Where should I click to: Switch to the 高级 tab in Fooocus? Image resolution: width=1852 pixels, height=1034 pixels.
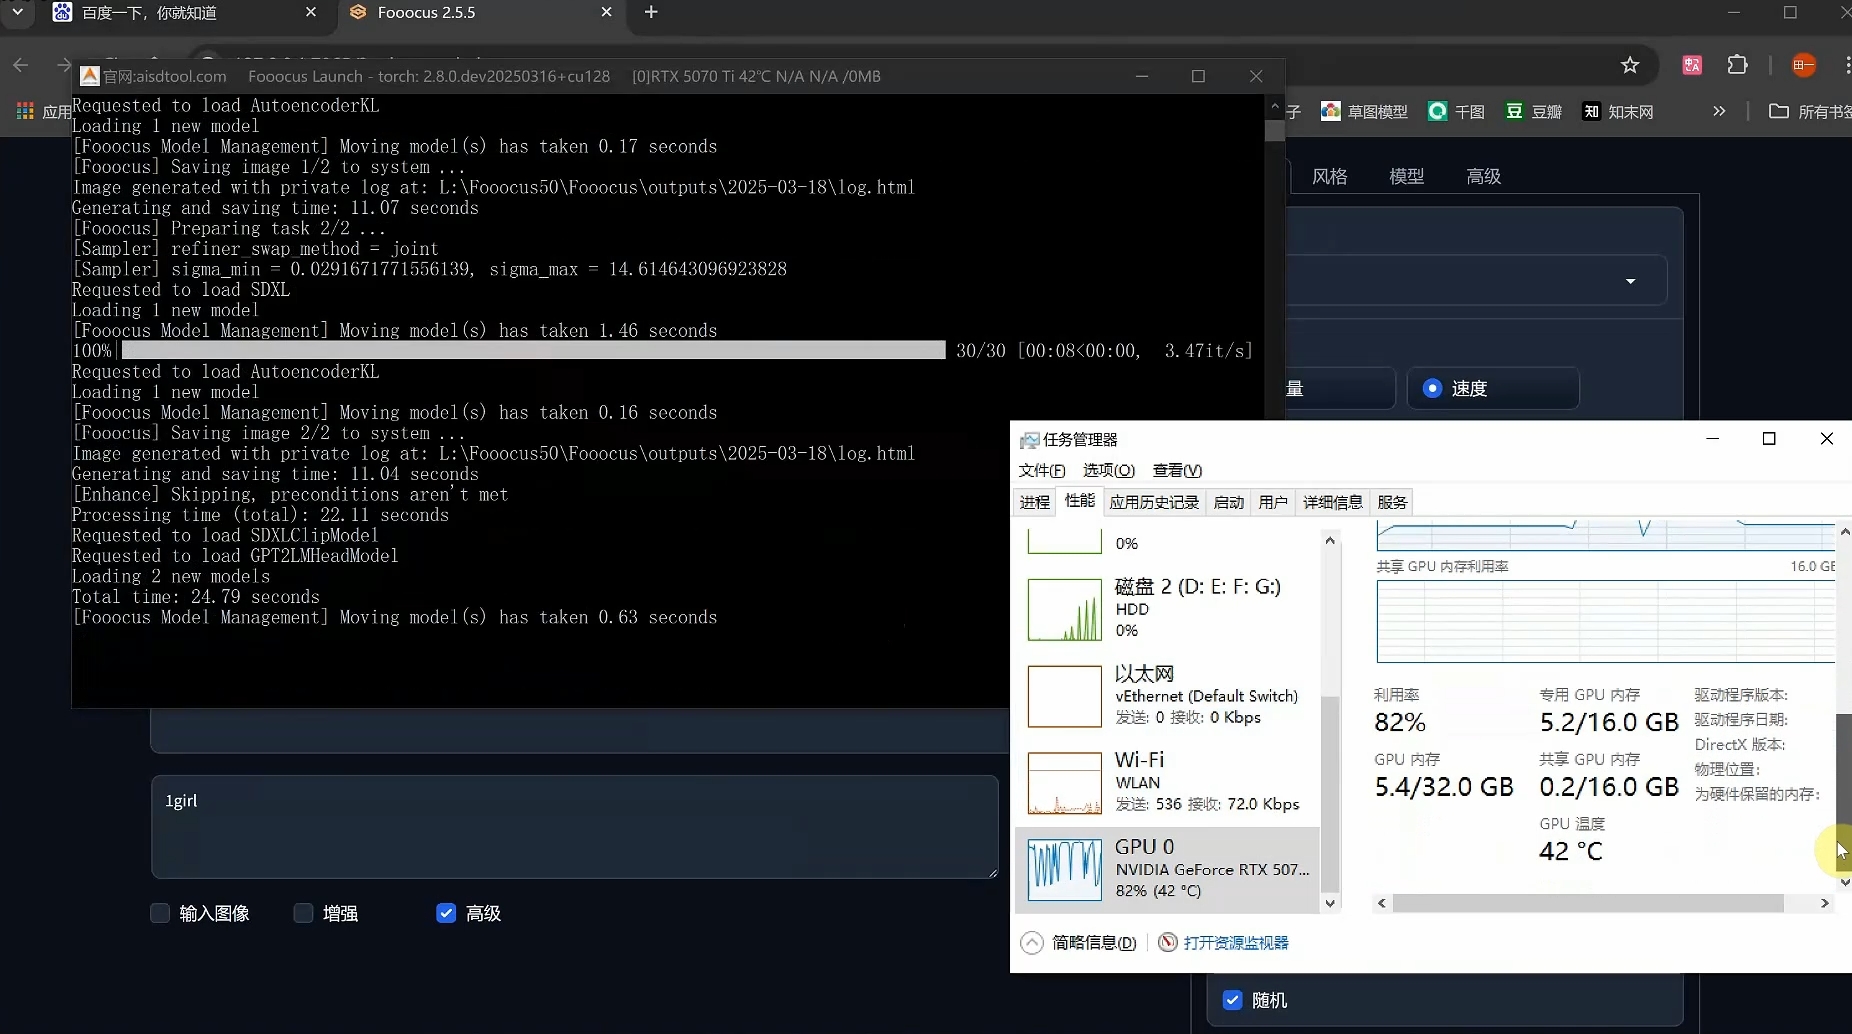tap(1483, 176)
